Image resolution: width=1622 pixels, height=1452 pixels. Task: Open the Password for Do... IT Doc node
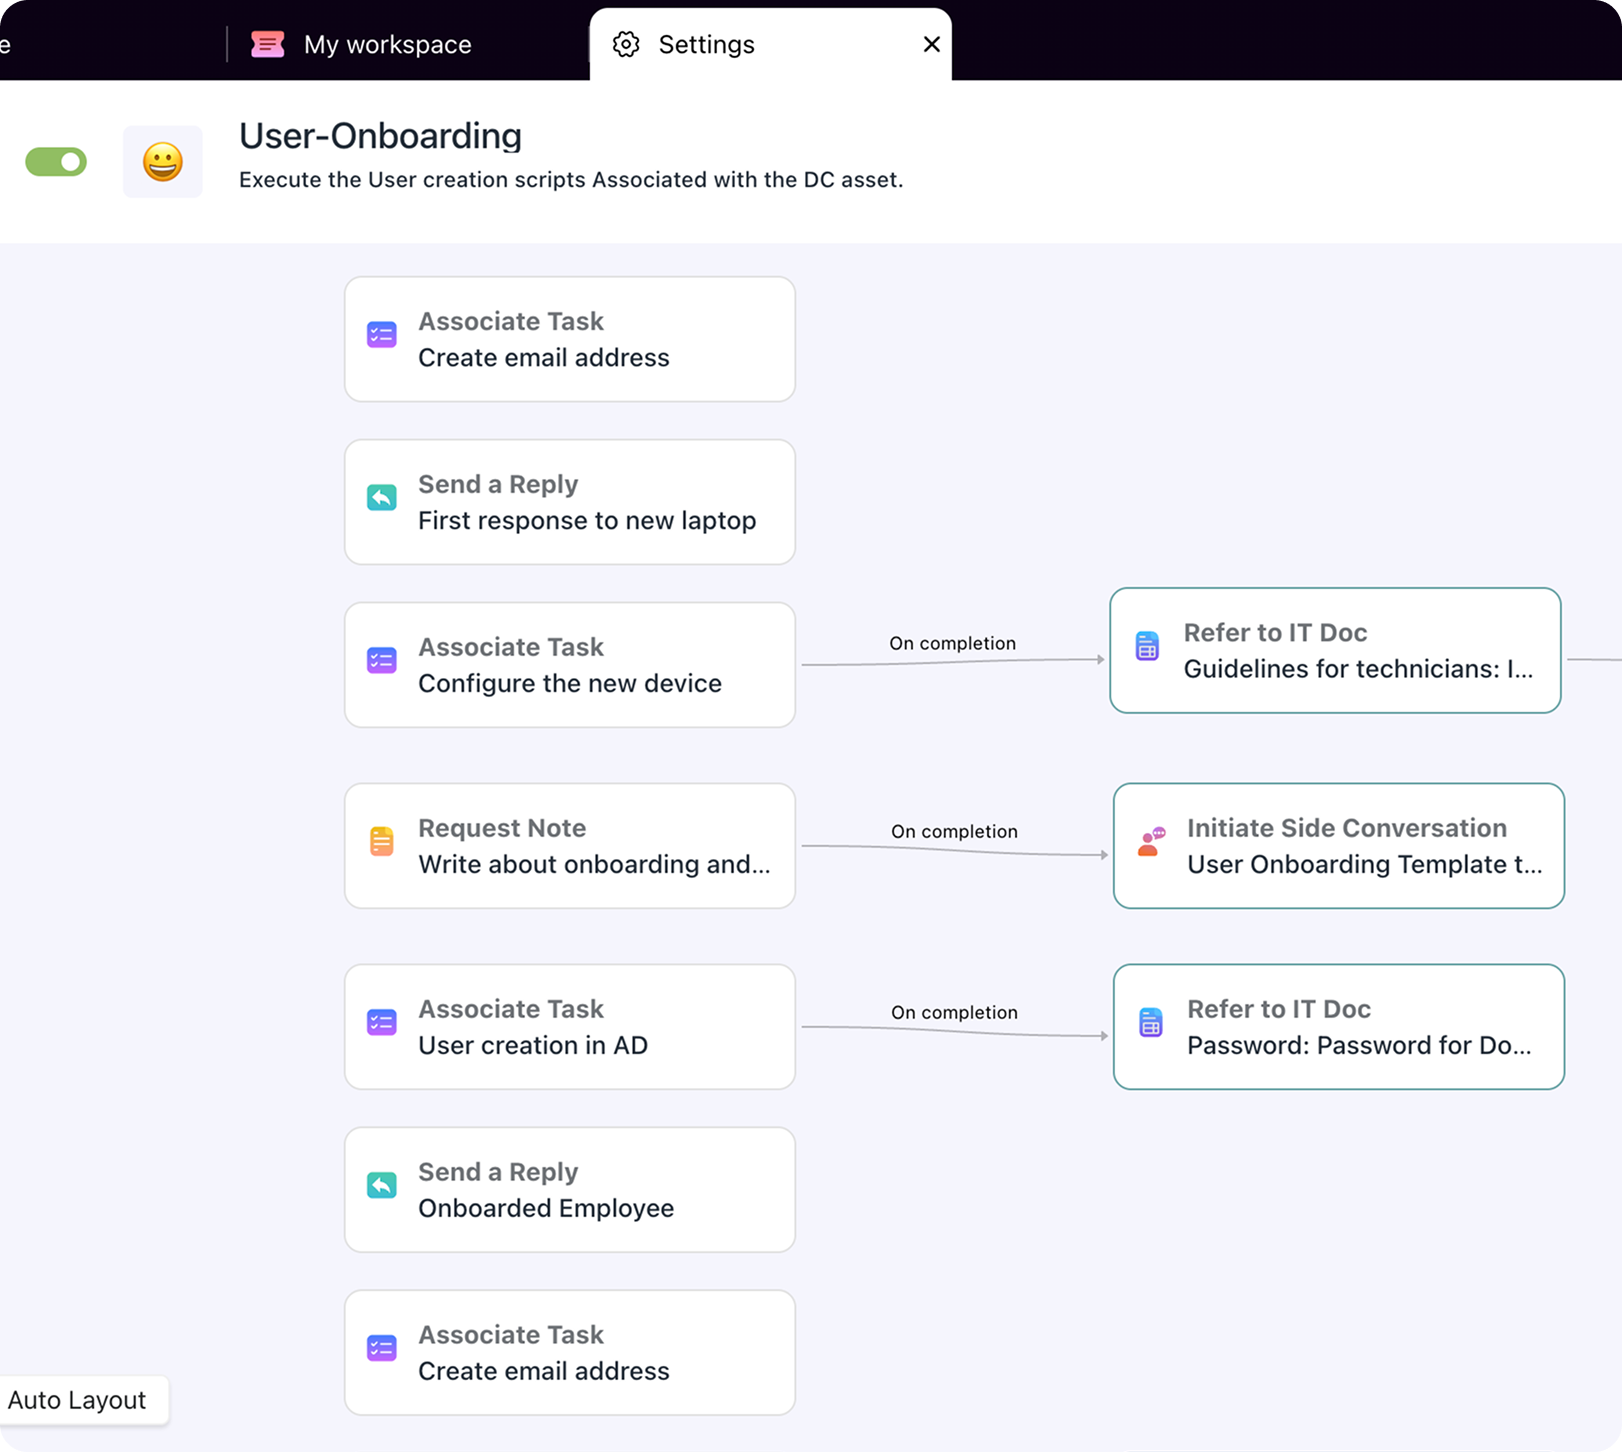click(1338, 1027)
